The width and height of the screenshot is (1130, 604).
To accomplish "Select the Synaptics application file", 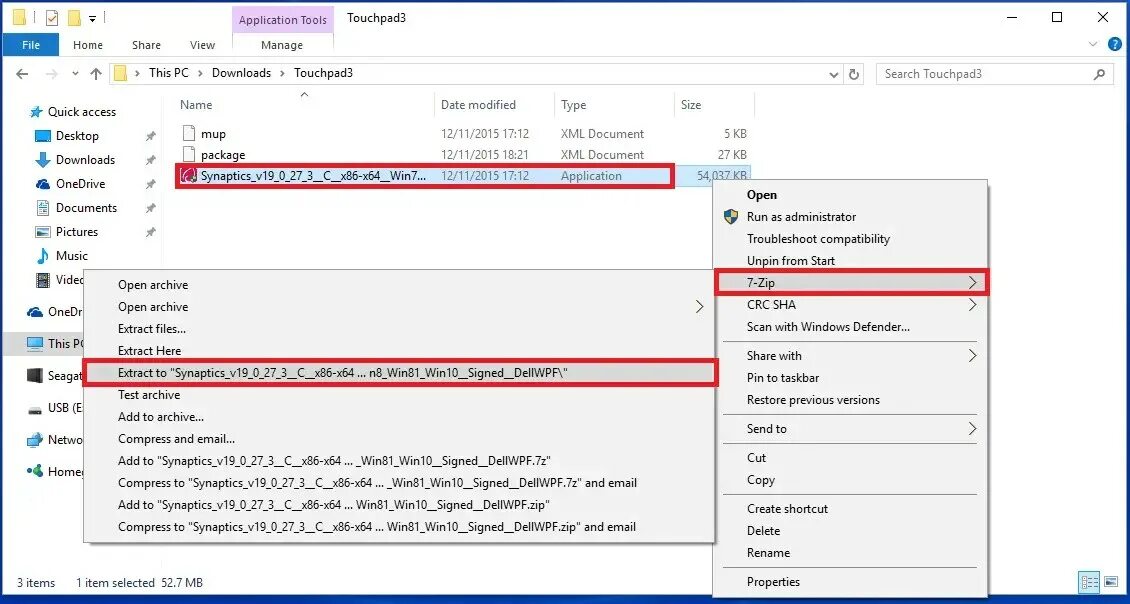I will point(313,176).
